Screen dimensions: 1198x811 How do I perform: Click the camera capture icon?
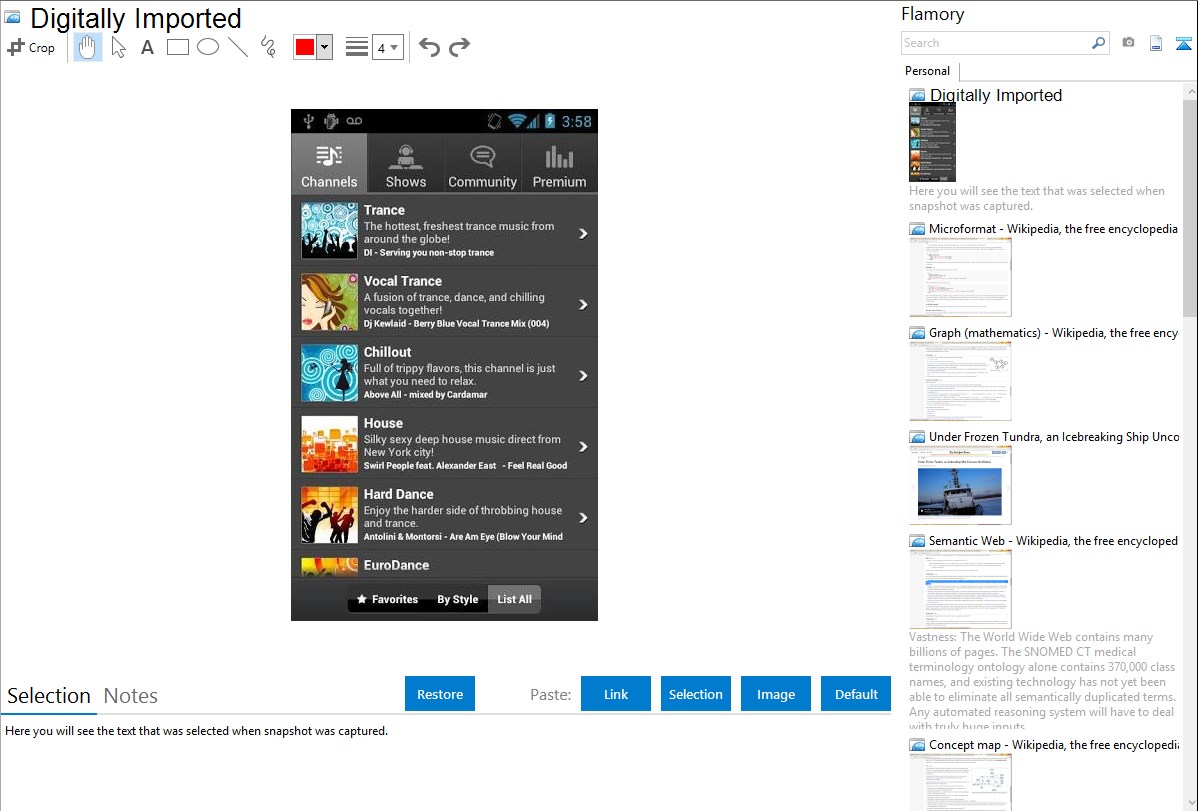pos(1128,43)
